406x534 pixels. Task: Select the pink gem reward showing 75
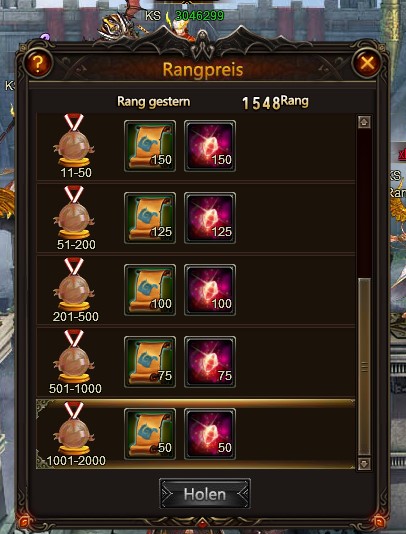210,362
